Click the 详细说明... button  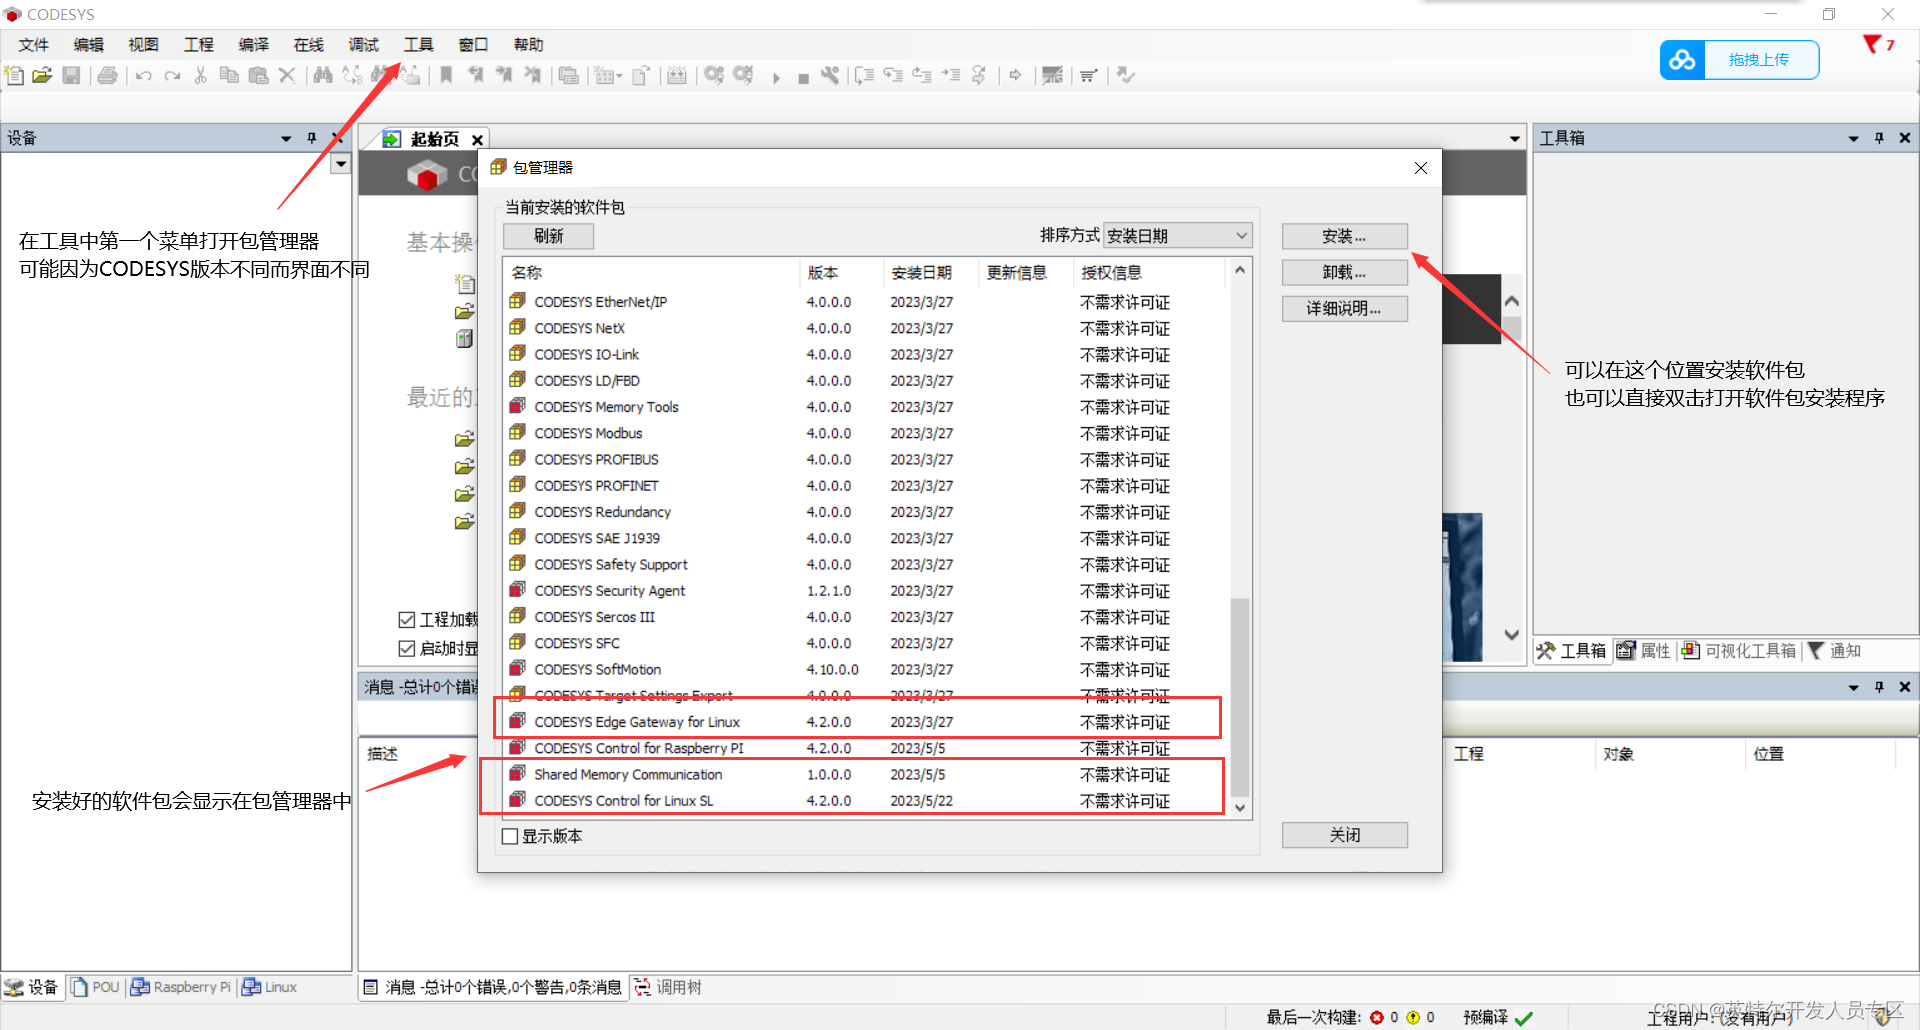[x=1344, y=308]
